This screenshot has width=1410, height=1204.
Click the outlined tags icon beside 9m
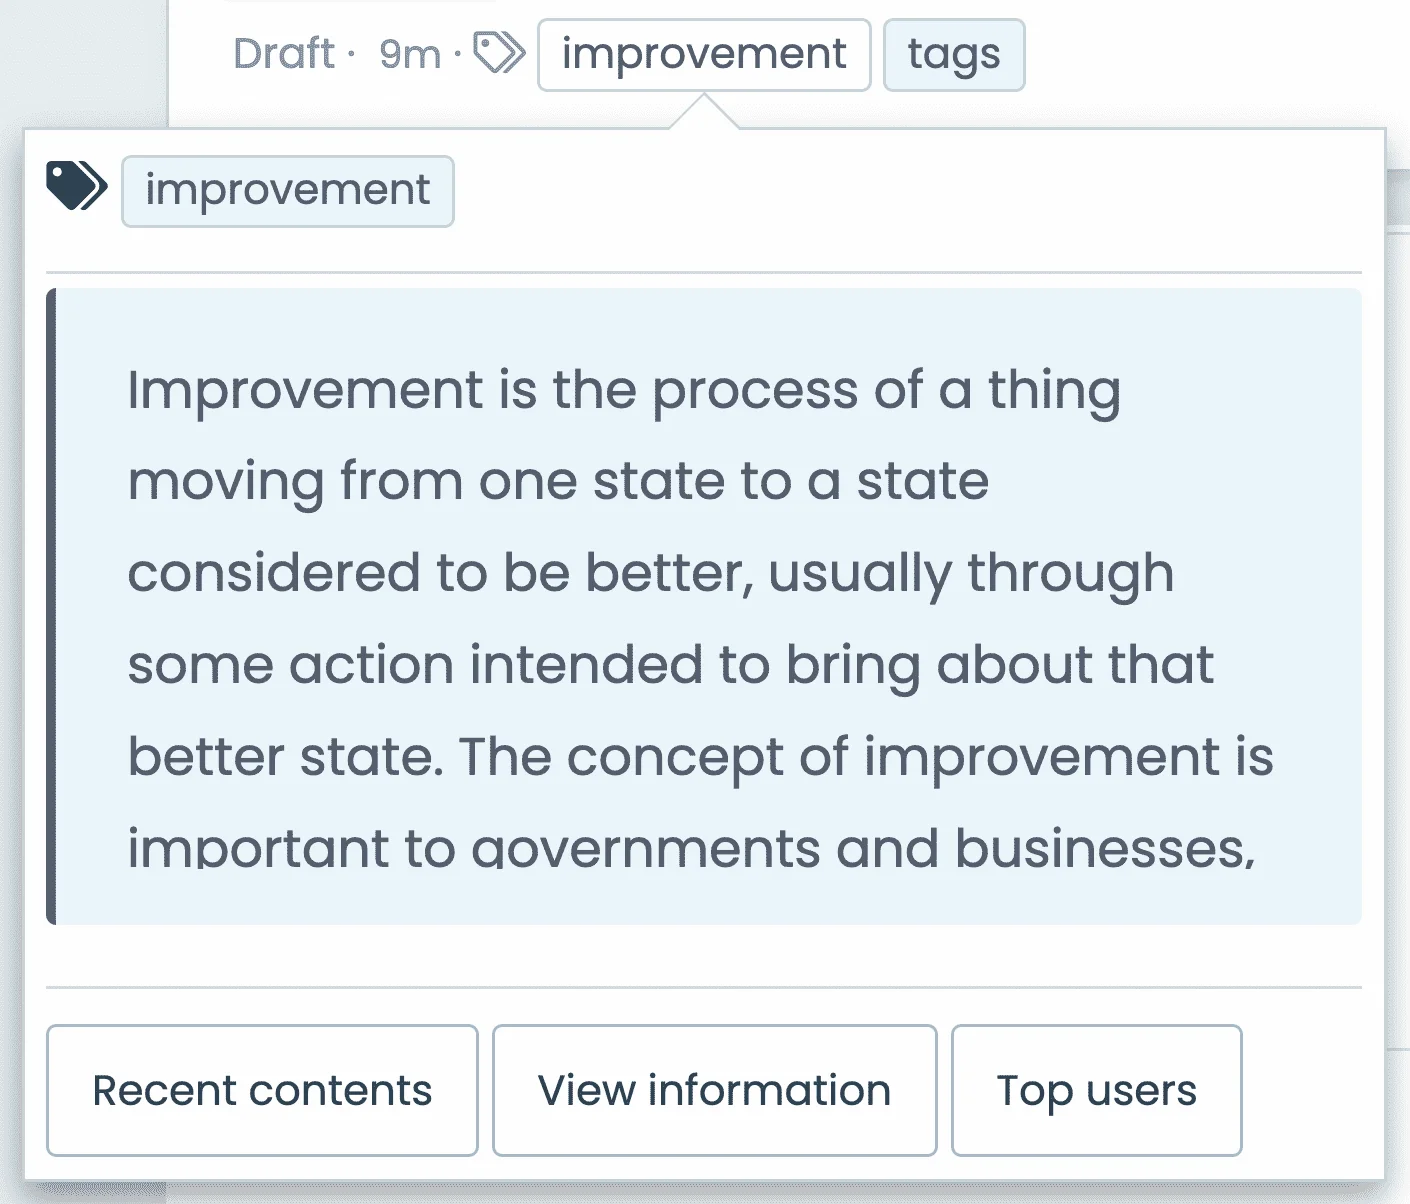498,53
